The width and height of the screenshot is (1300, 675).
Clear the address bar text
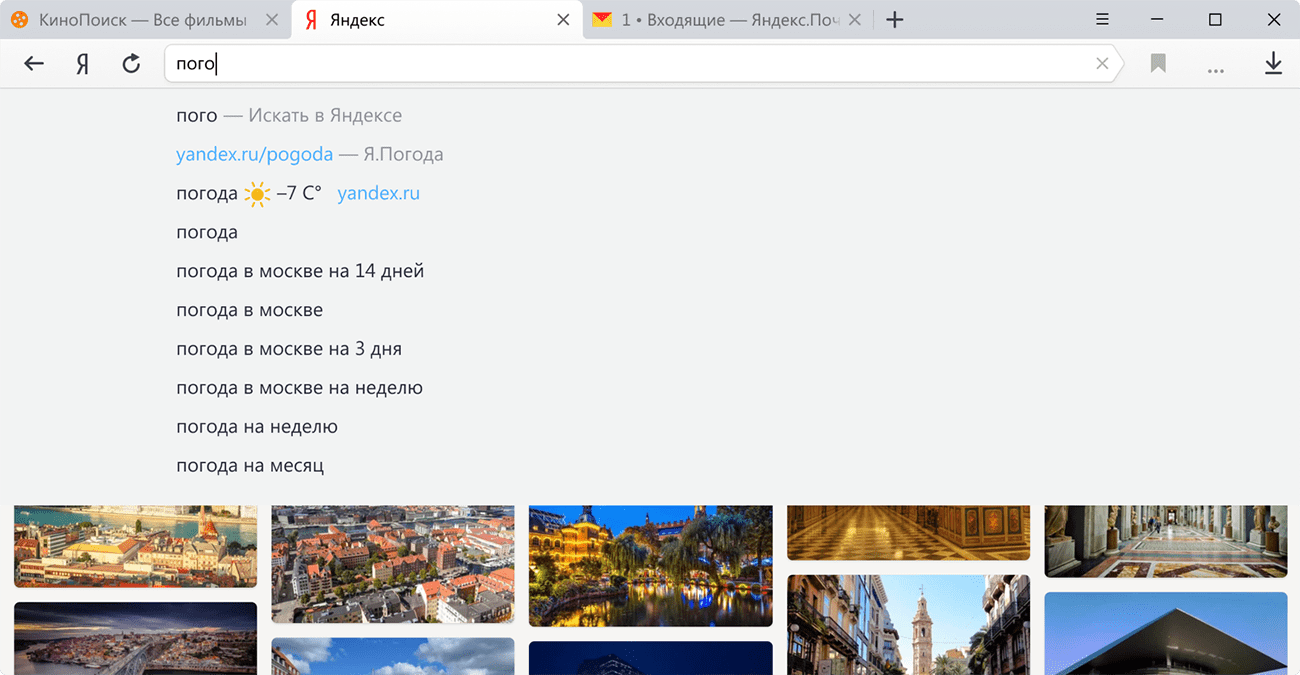point(1102,64)
